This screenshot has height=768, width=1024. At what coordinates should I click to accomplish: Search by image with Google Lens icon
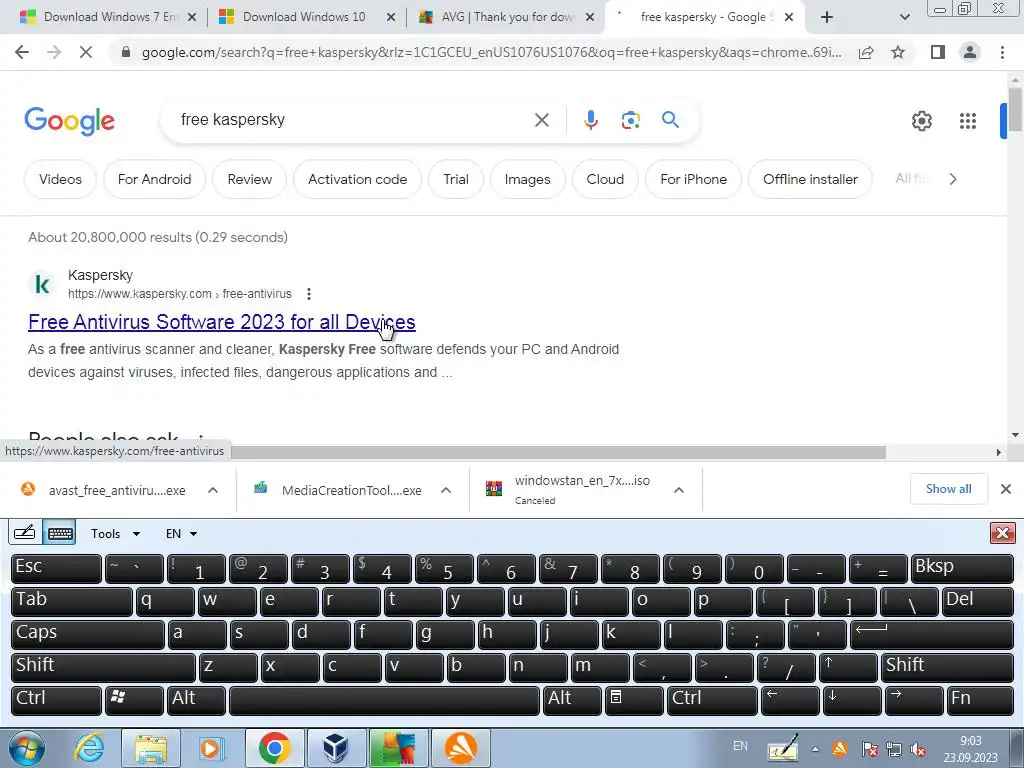tap(630, 120)
